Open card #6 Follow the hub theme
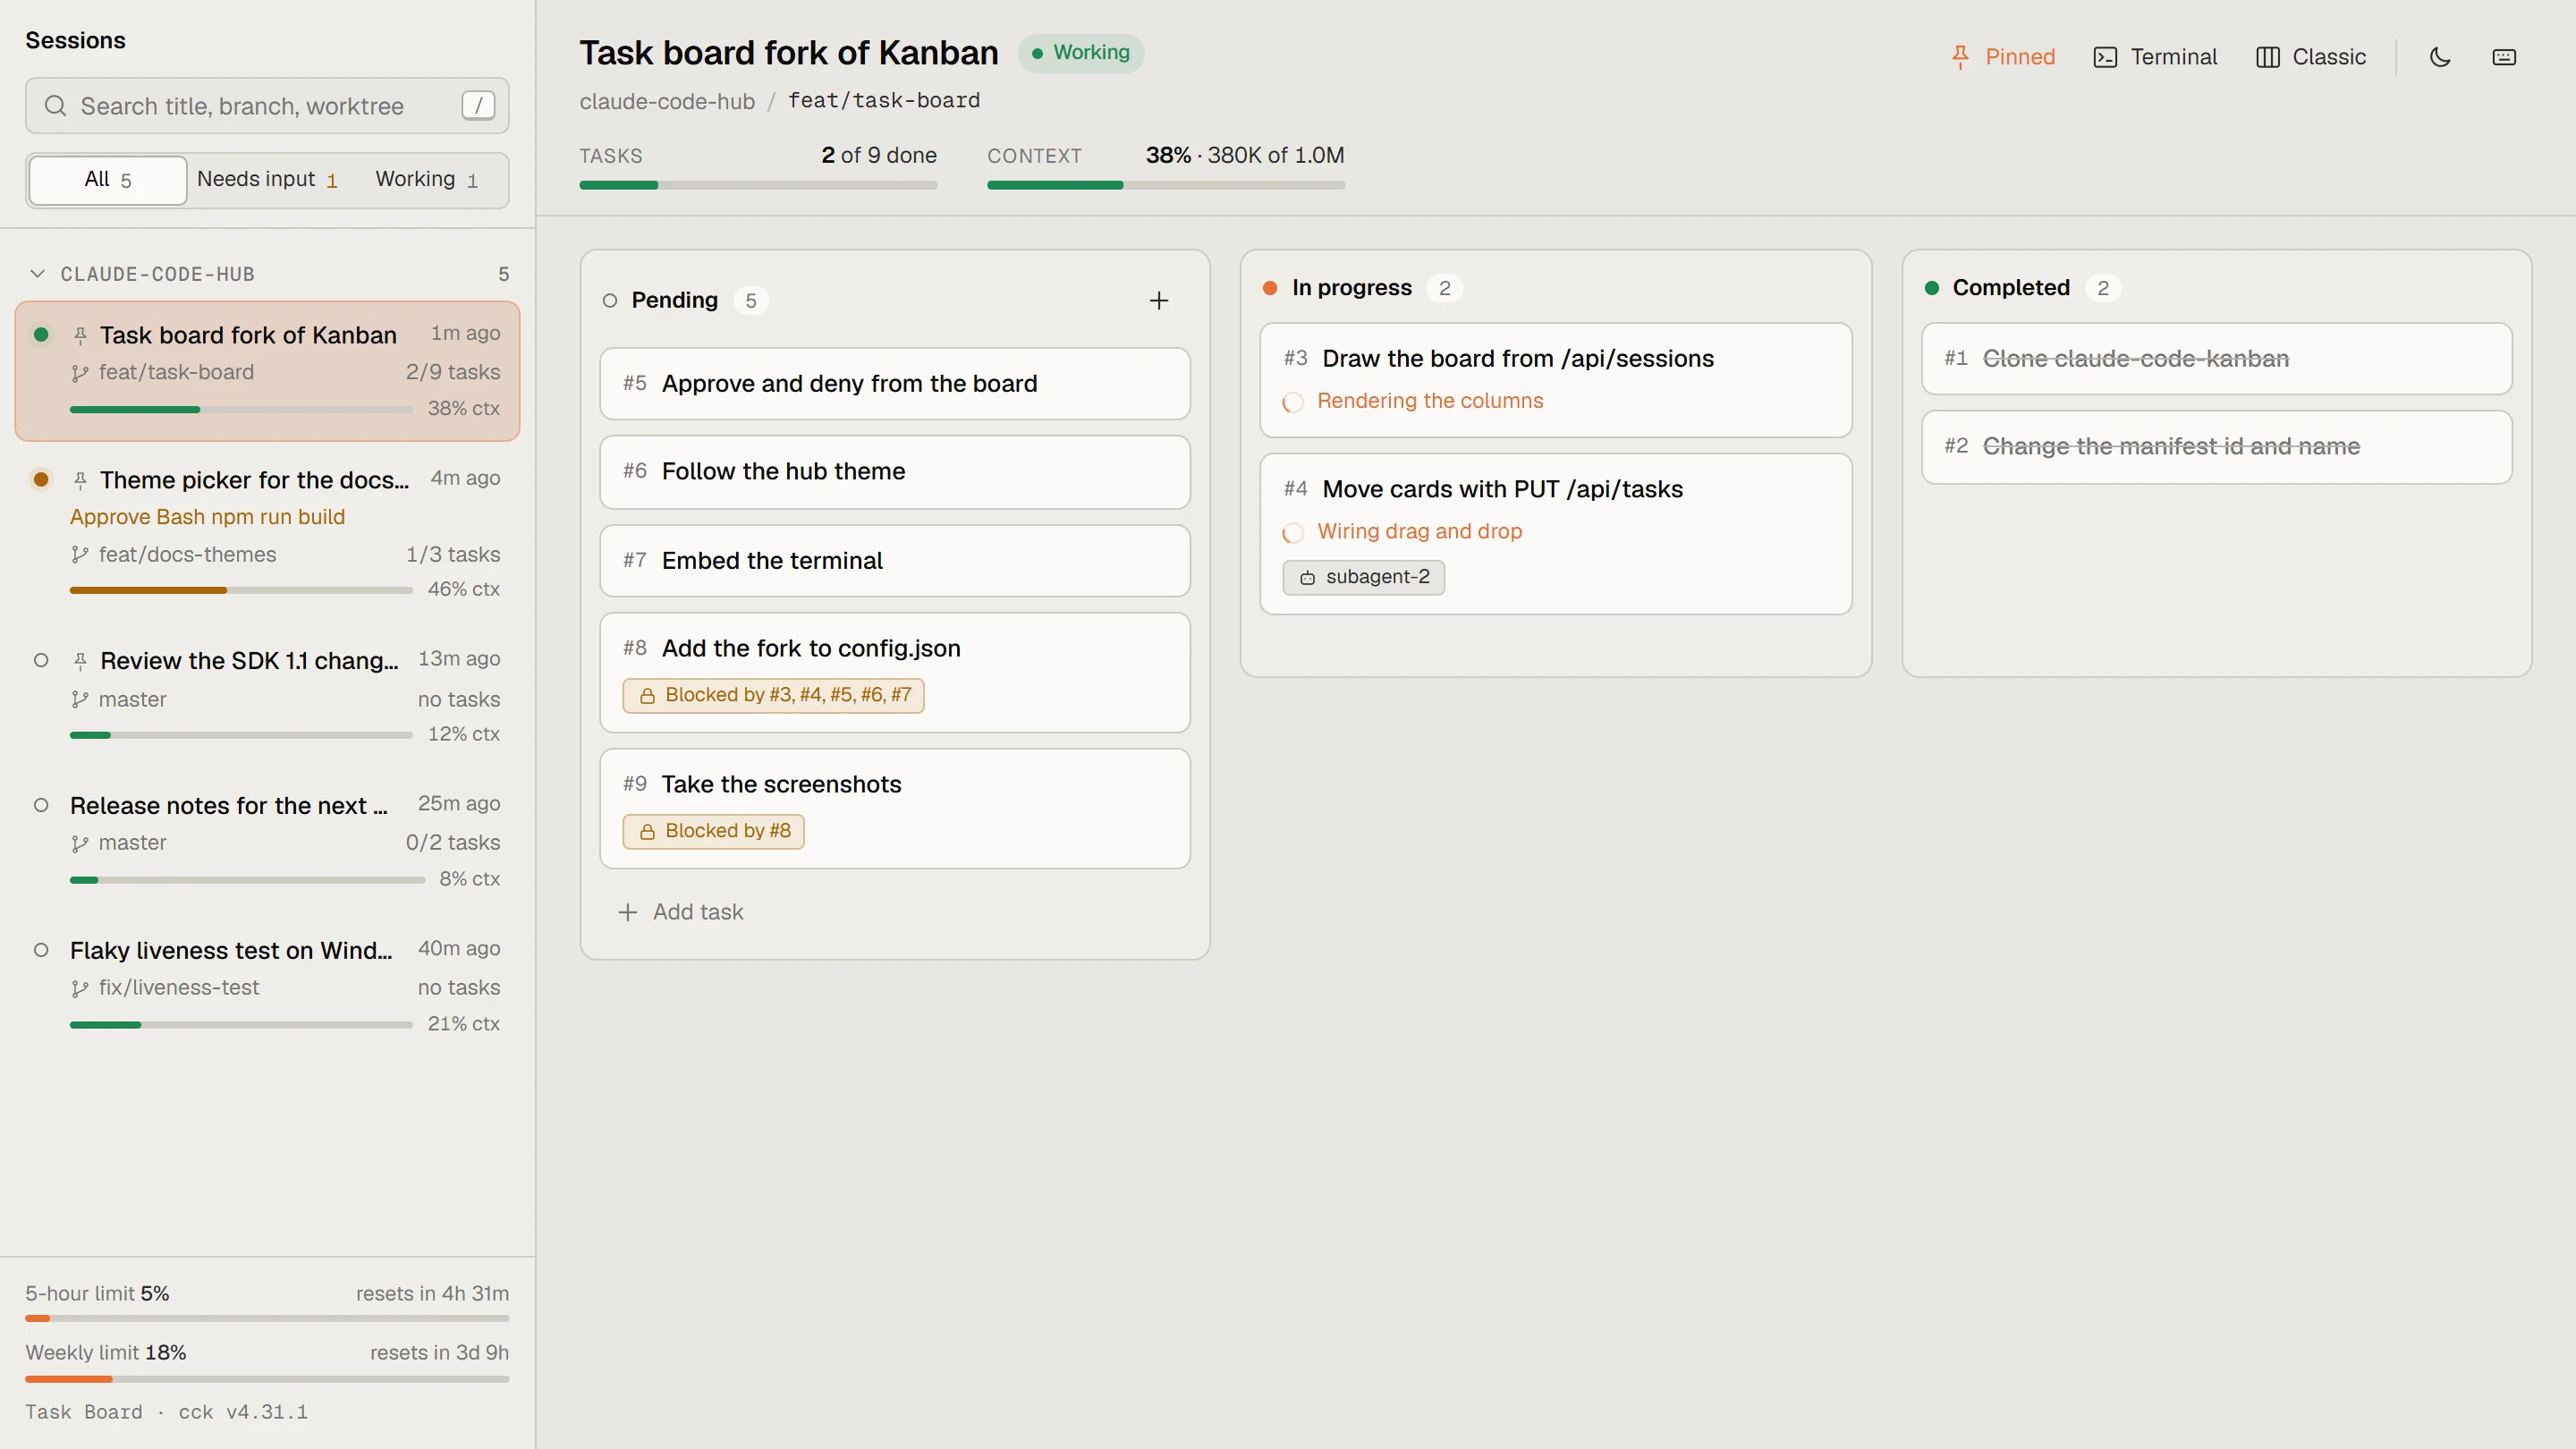The image size is (2576, 1449). tap(895, 472)
